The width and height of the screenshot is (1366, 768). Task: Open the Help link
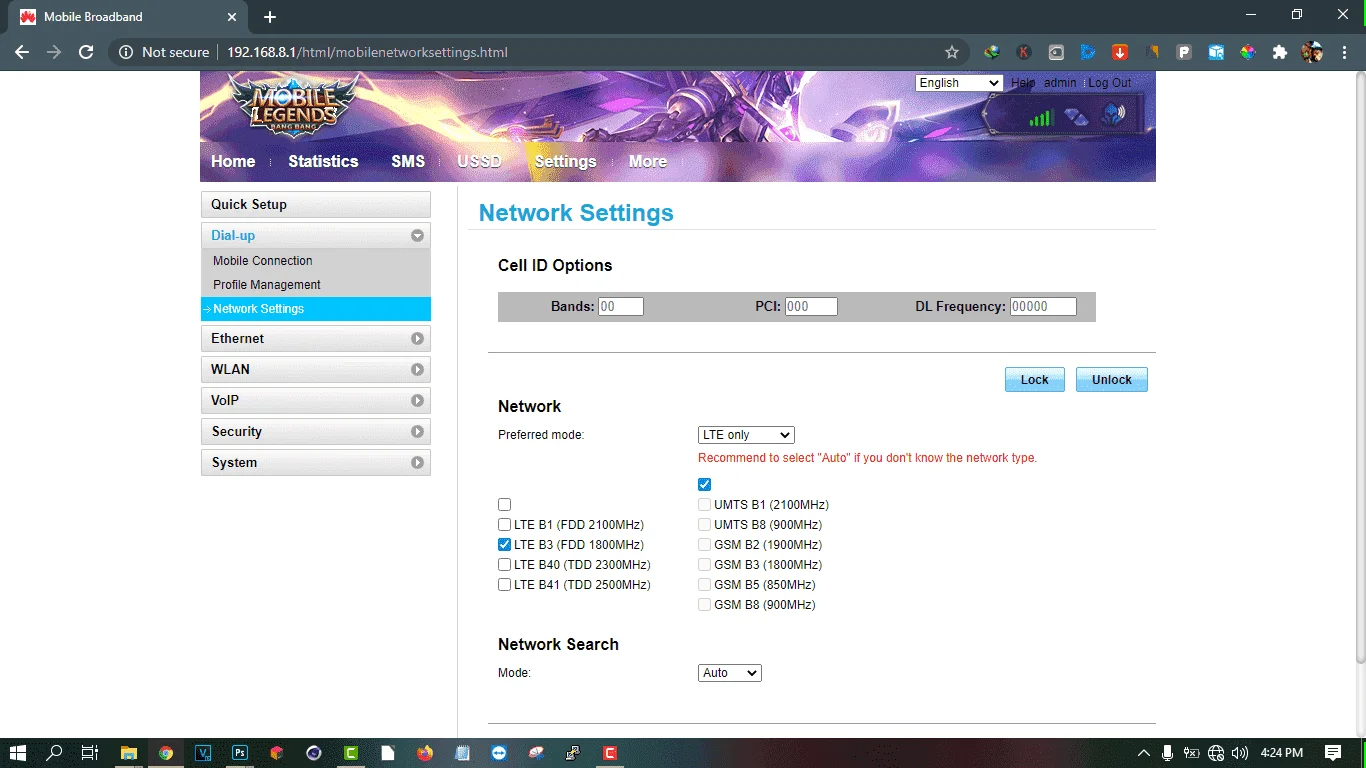[1023, 83]
